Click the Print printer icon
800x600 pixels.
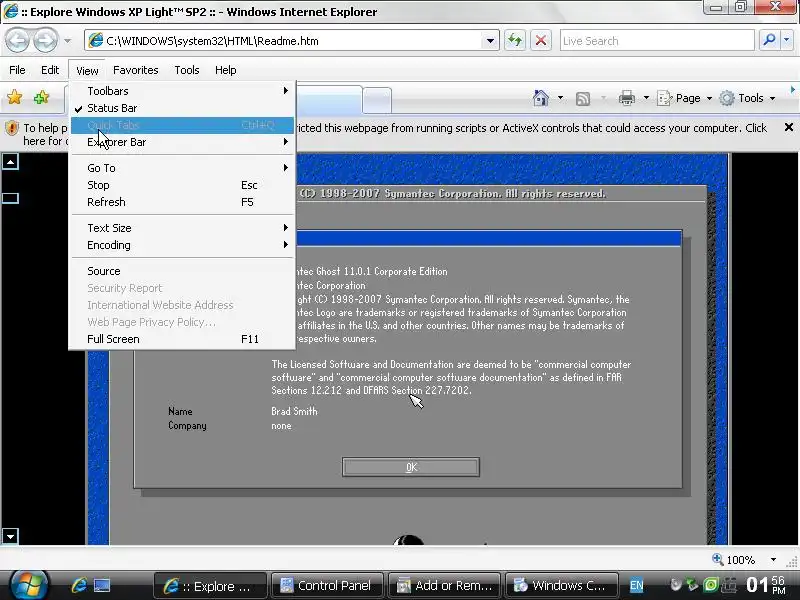pos(627,97)
